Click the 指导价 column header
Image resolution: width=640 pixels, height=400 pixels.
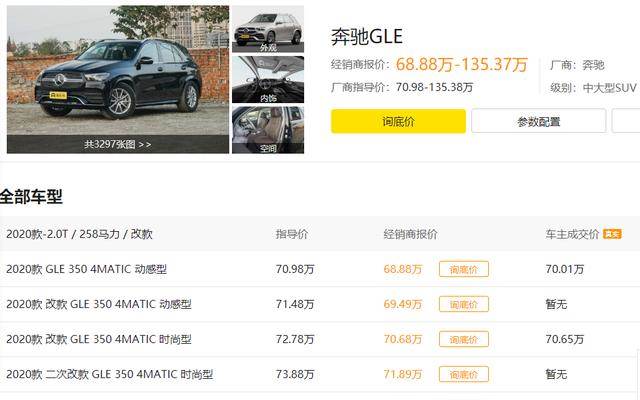click(291, 234)
